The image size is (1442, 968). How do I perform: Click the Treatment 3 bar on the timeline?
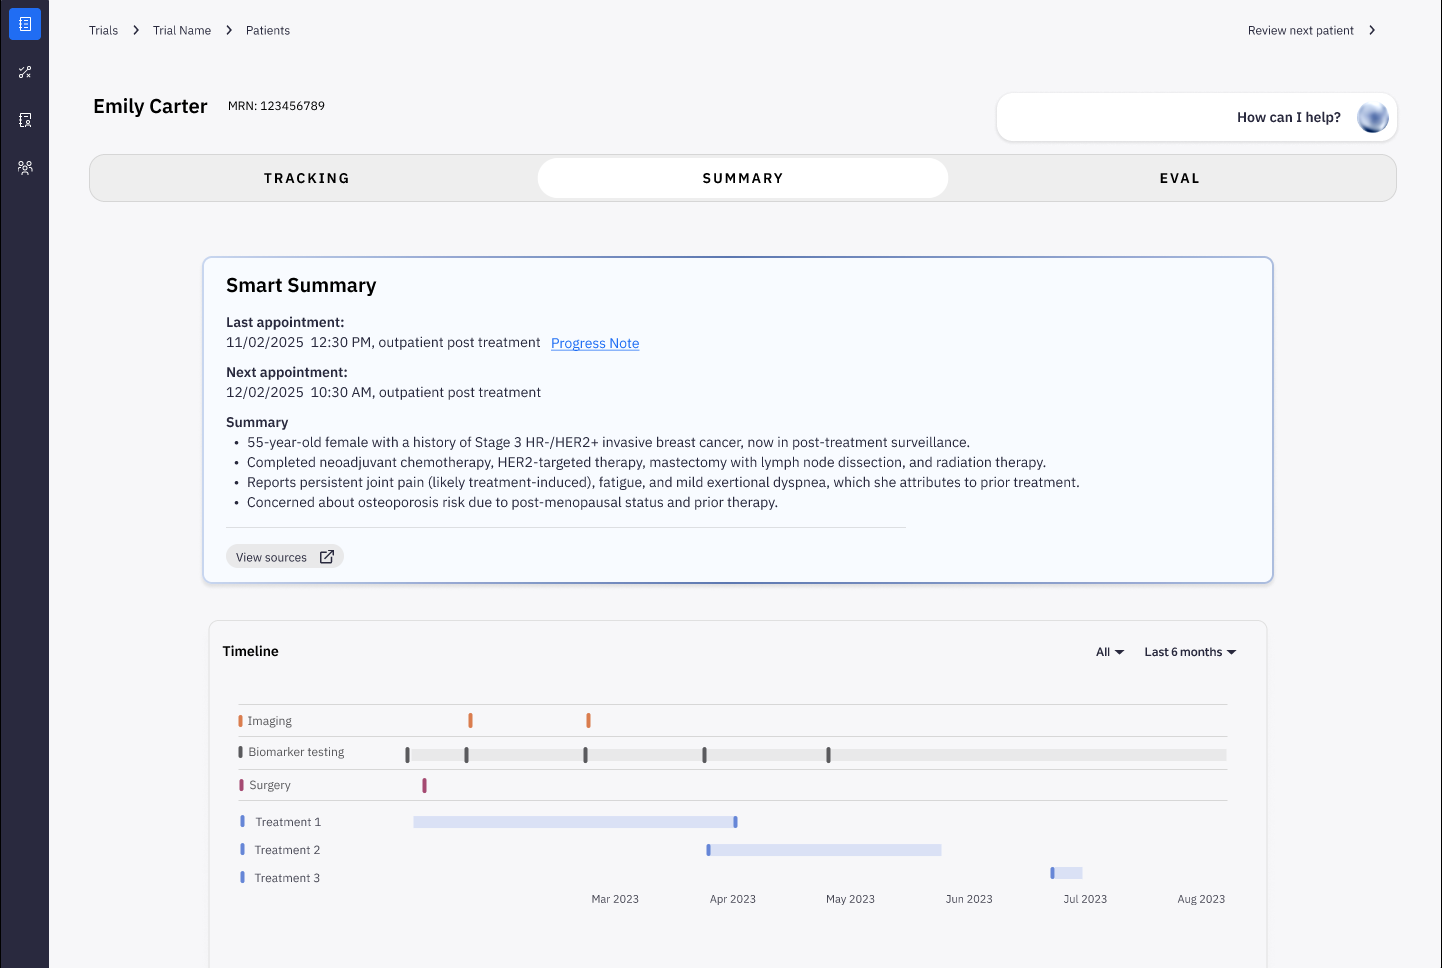point(1067,873)
